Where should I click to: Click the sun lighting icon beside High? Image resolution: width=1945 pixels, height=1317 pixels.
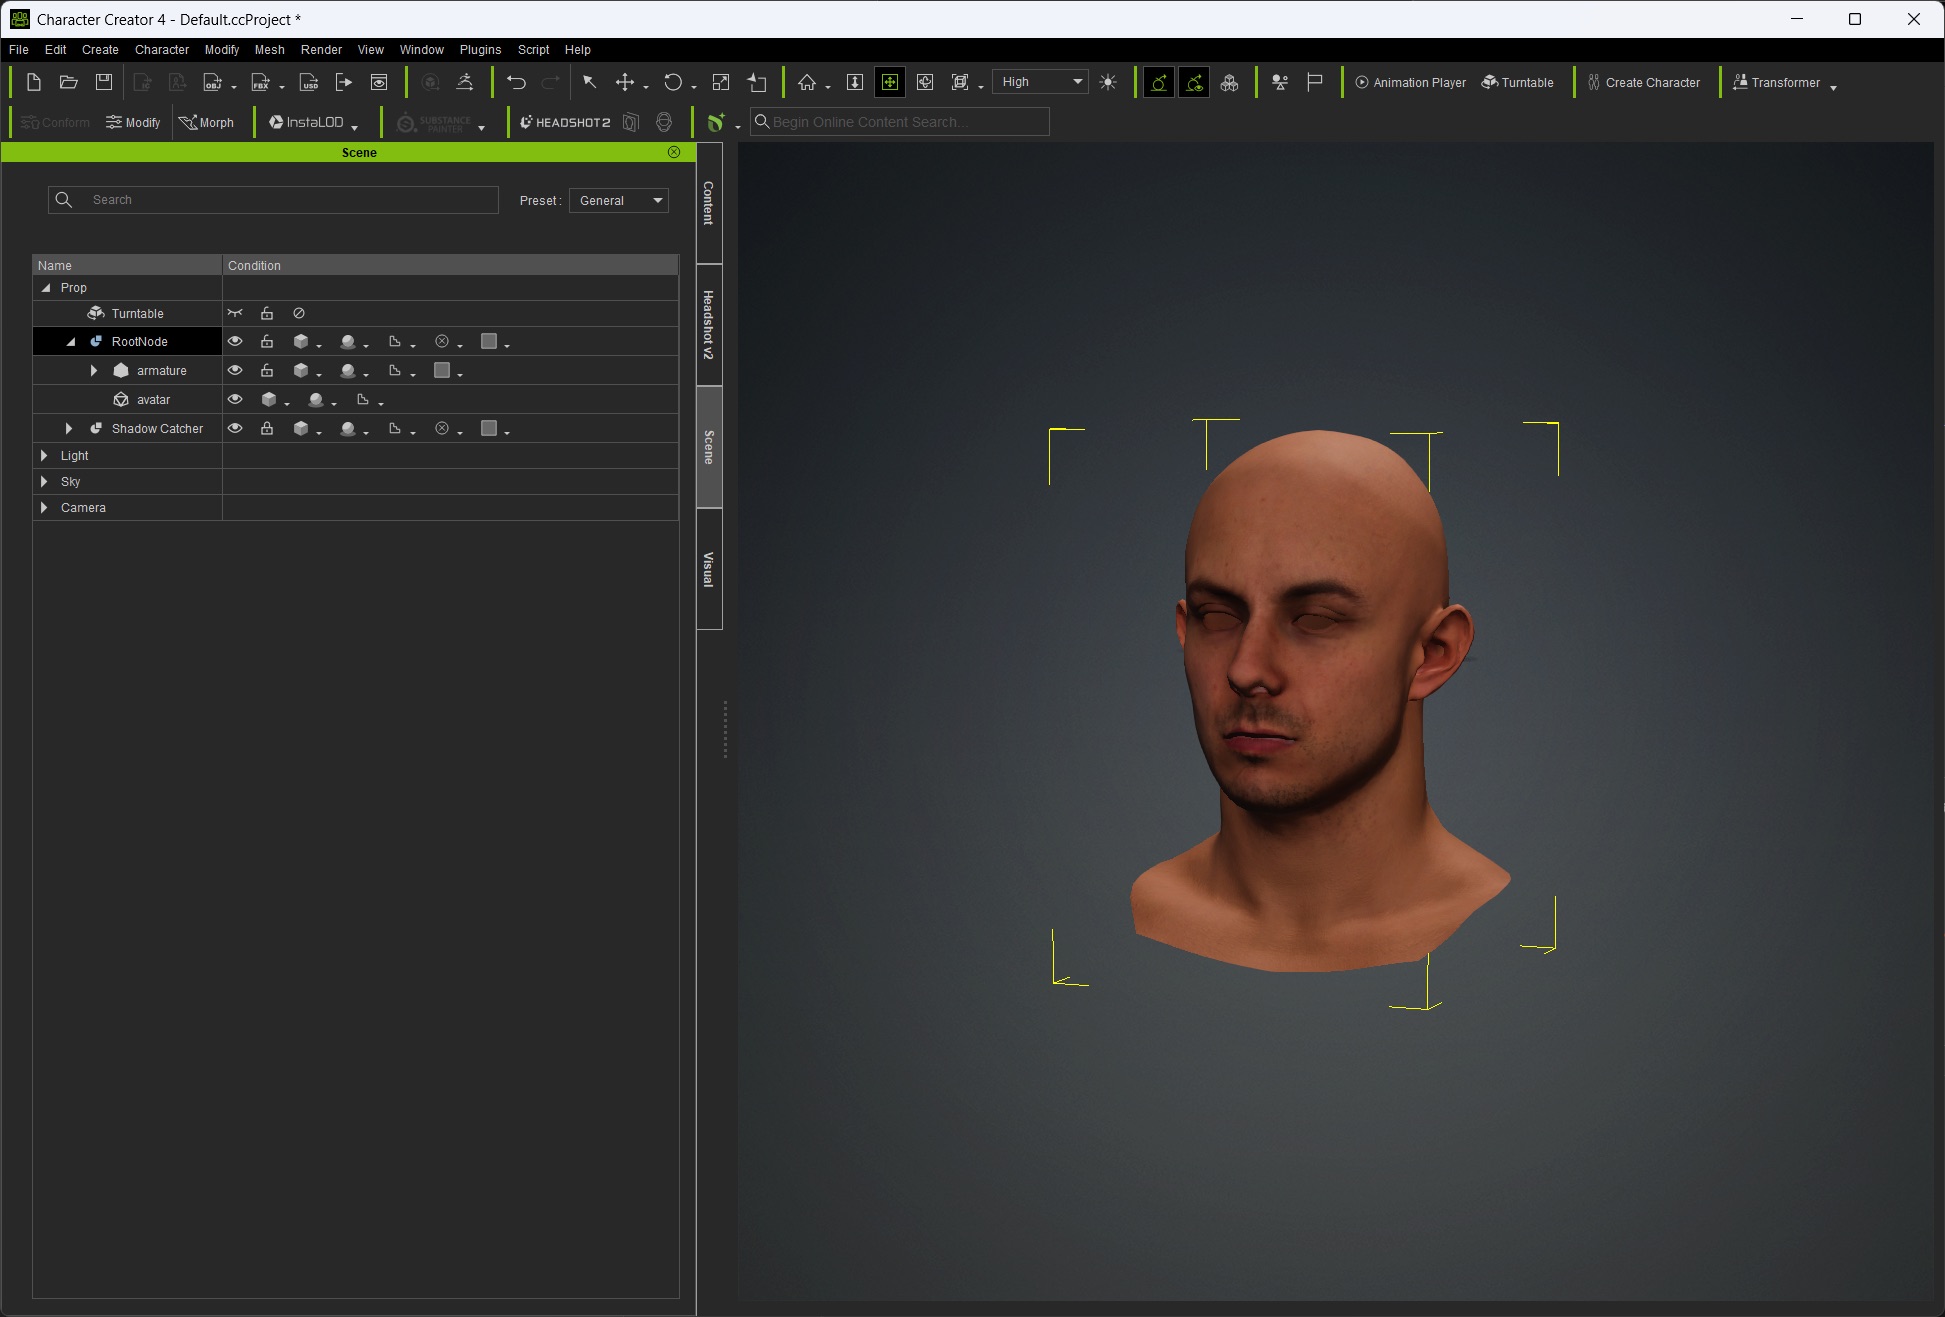[x=1108, y=82]
